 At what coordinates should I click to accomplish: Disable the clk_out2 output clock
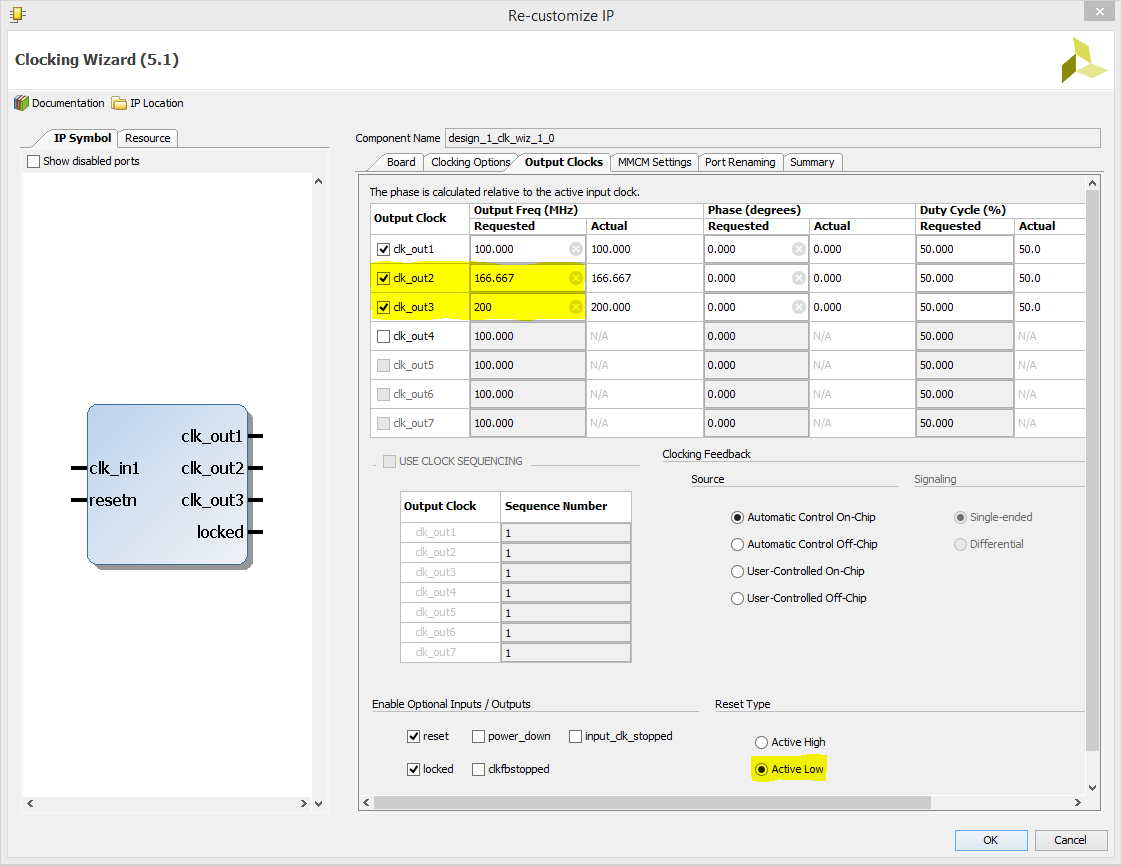(384, 278)
